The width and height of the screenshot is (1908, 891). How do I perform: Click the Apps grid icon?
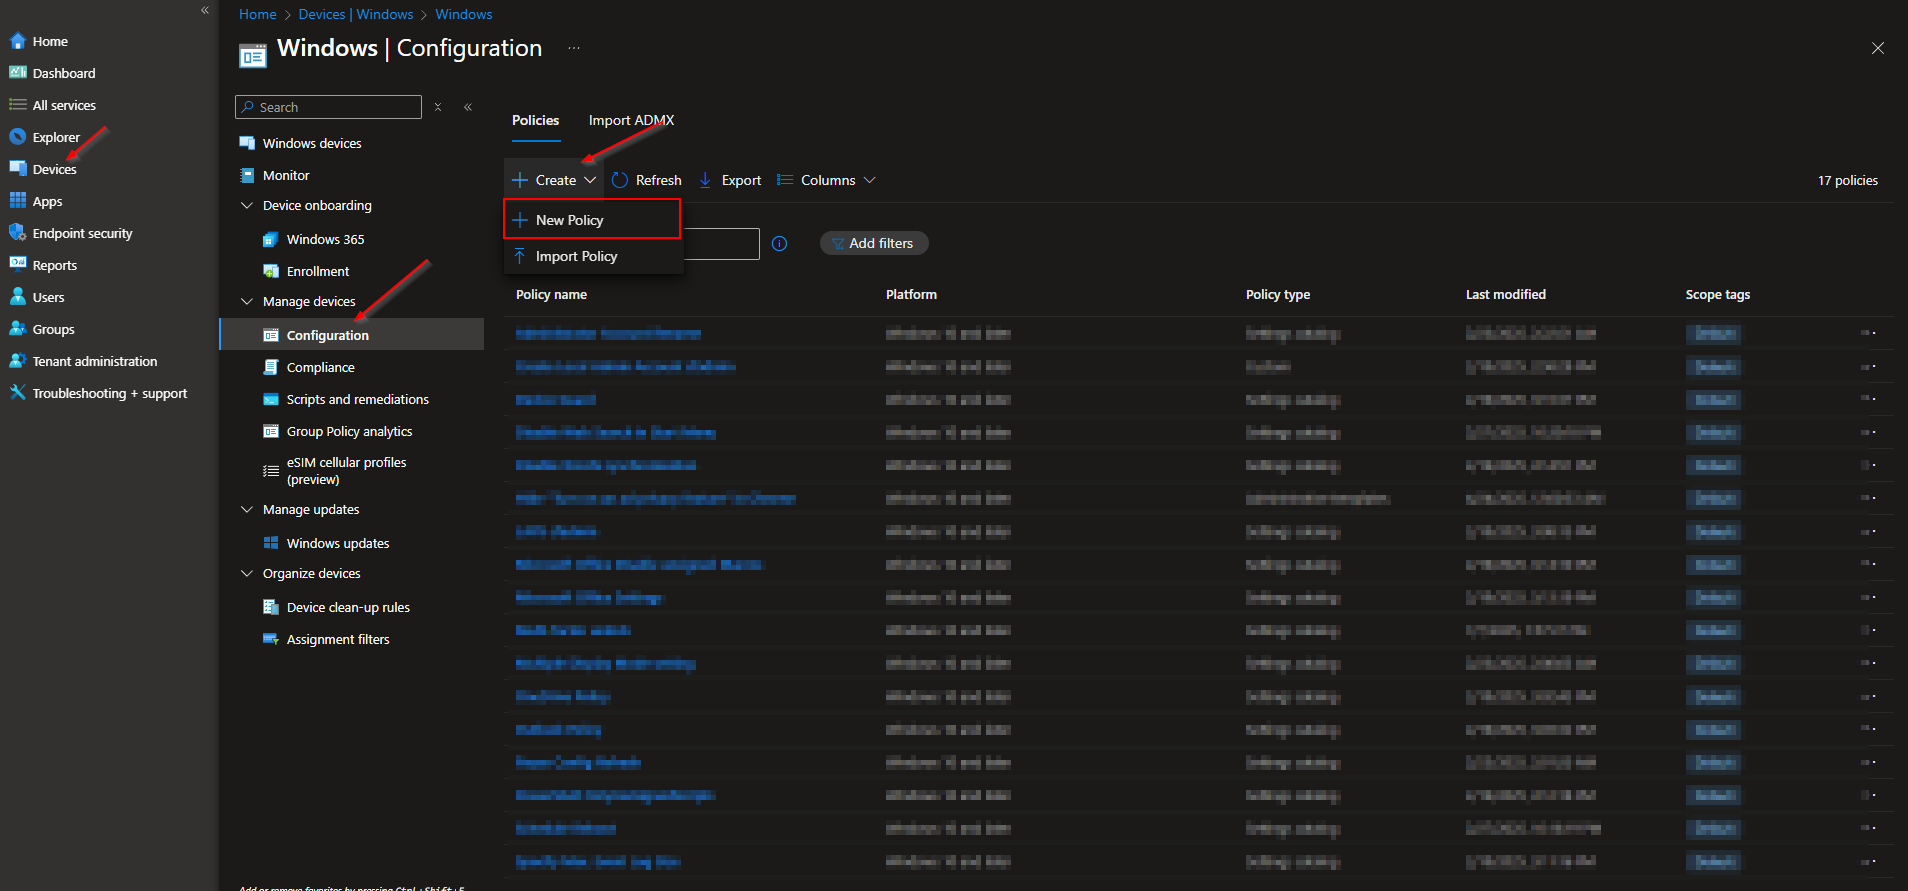point(17,201)
